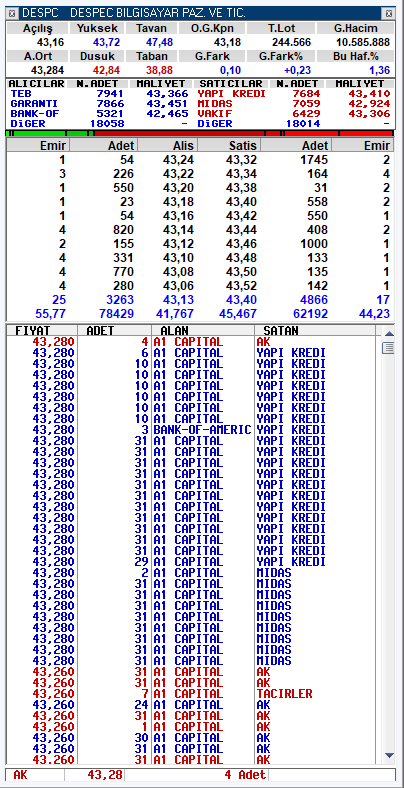Screen dimensions: 404x788
Task: Select first trade row with 4 lots AK
Action: click(191, 342)
